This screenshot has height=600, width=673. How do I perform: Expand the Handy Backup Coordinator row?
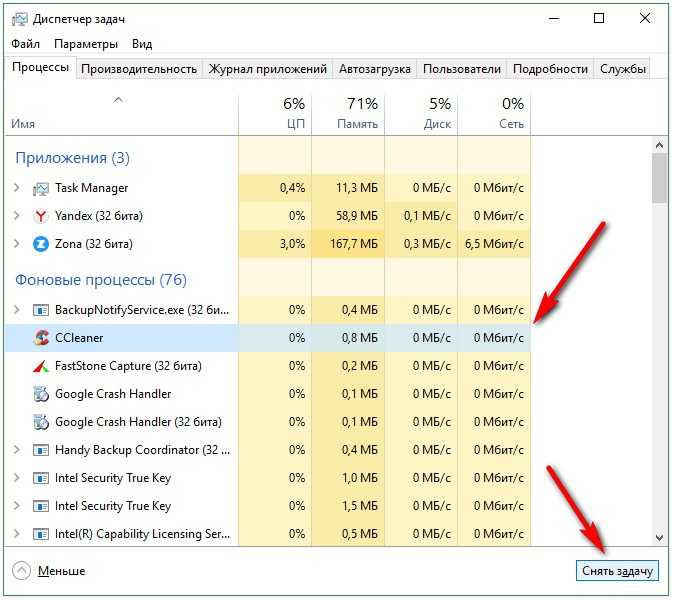(x=17, y=449)
